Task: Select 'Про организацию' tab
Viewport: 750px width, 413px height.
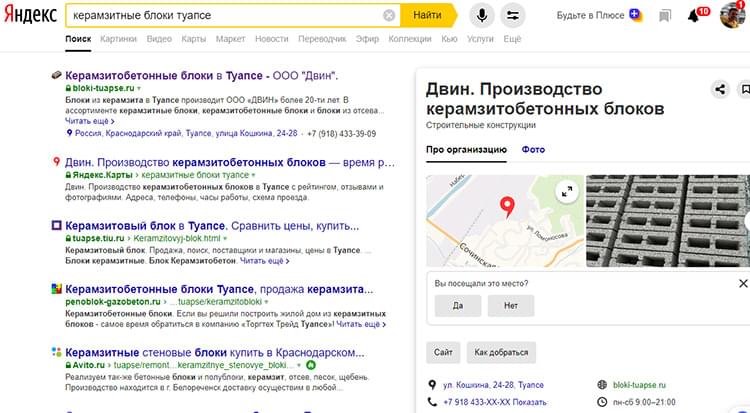Action: [x=466, y=149]
